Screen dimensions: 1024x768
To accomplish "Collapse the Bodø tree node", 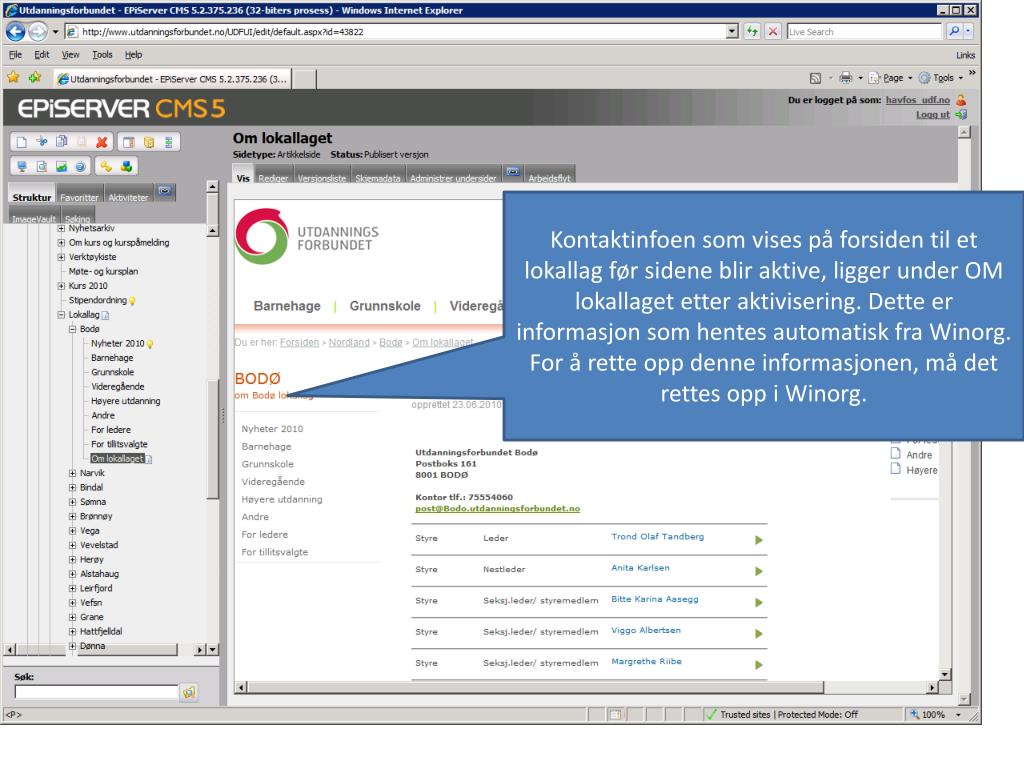I will pyautogui.click(x=72, y=329).
